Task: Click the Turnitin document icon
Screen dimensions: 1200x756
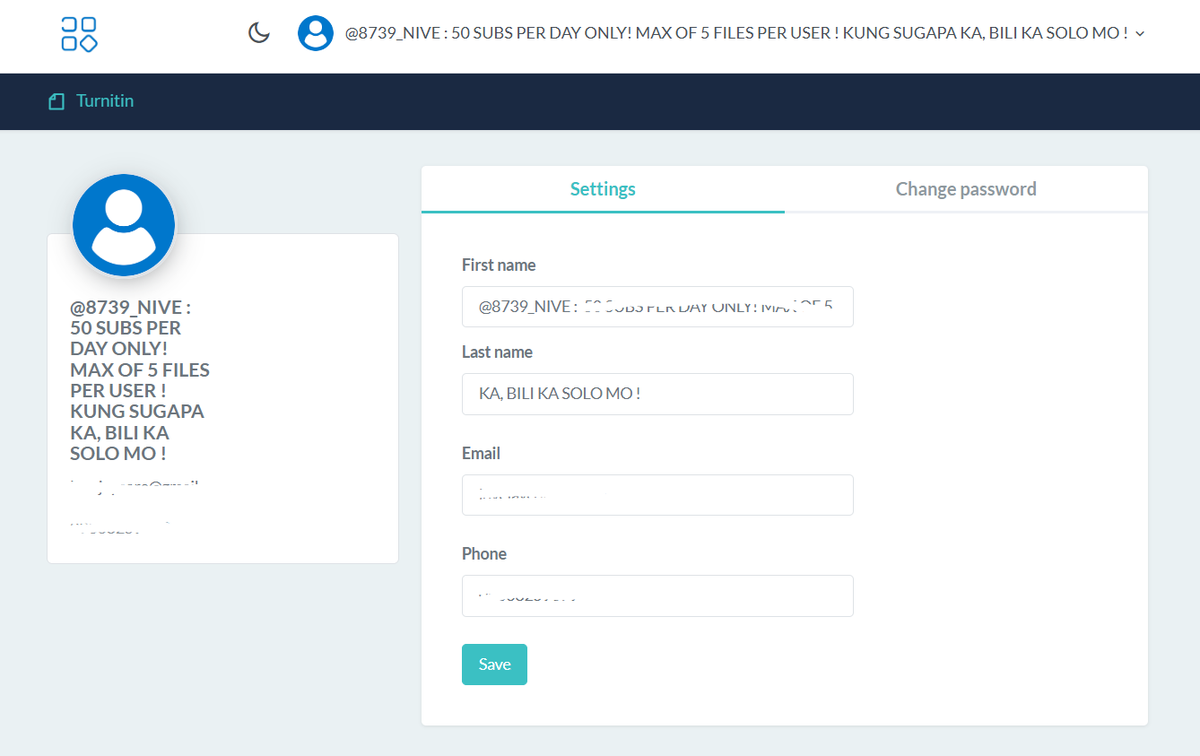Action: [x=56, y=101]
